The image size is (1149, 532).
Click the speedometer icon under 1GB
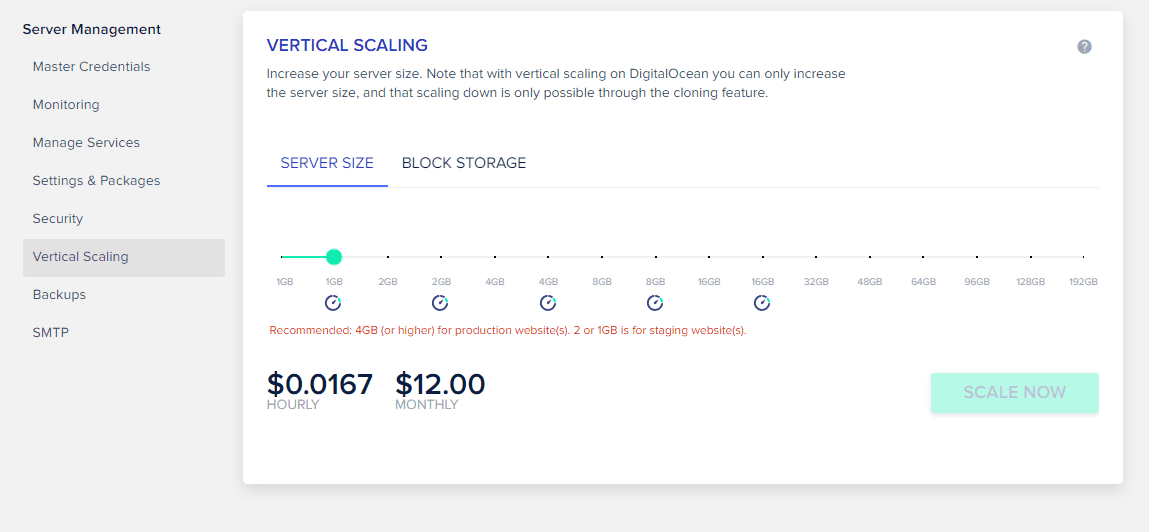[333, 303]
